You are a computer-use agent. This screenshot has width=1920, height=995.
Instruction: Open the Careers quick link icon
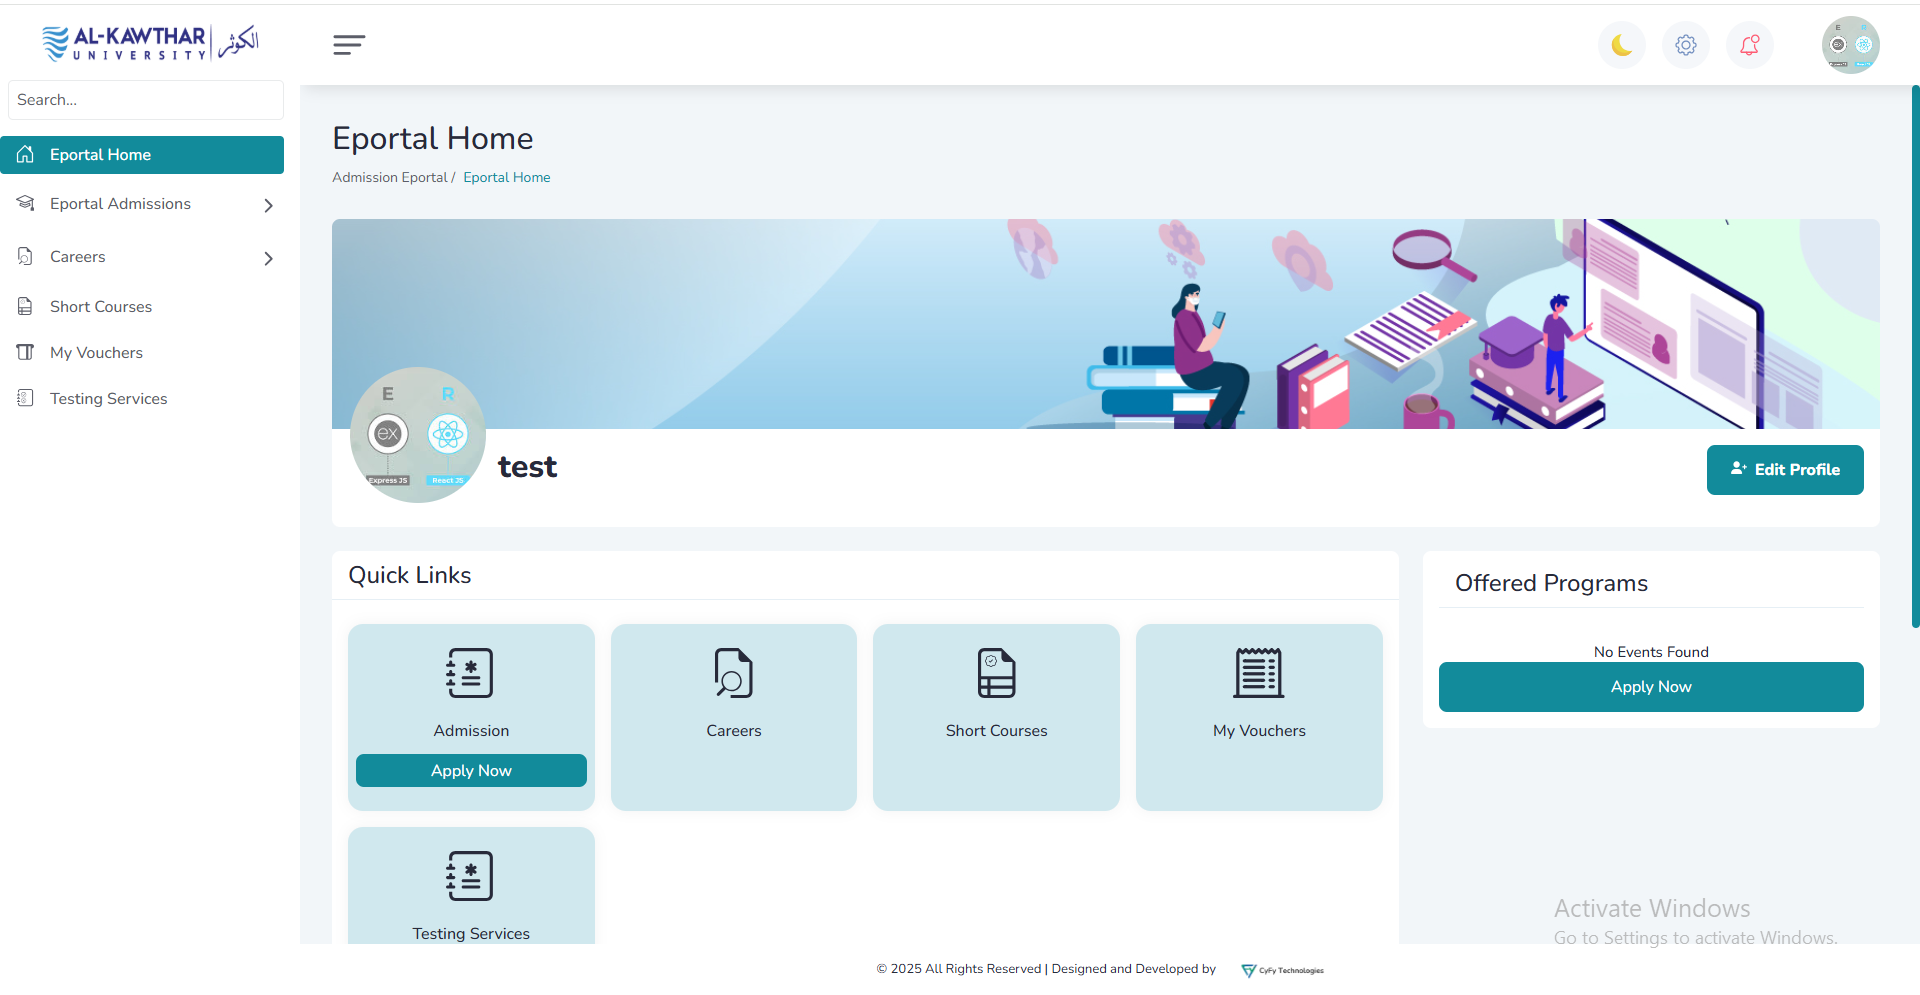(733, 674)
